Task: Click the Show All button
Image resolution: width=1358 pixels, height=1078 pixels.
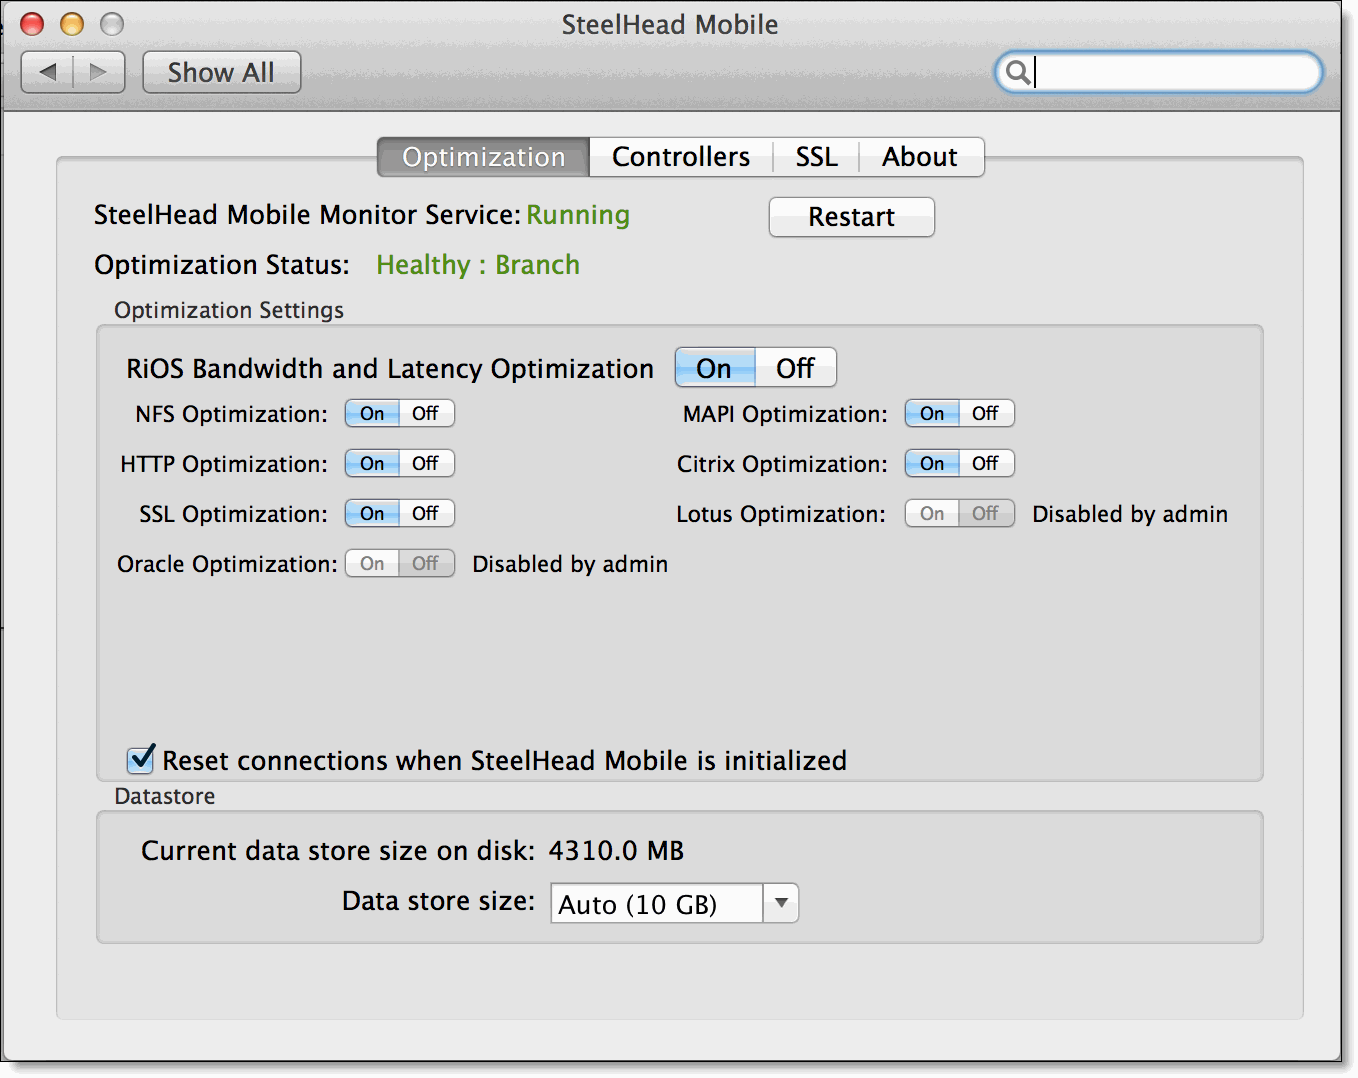Action: 221,71
